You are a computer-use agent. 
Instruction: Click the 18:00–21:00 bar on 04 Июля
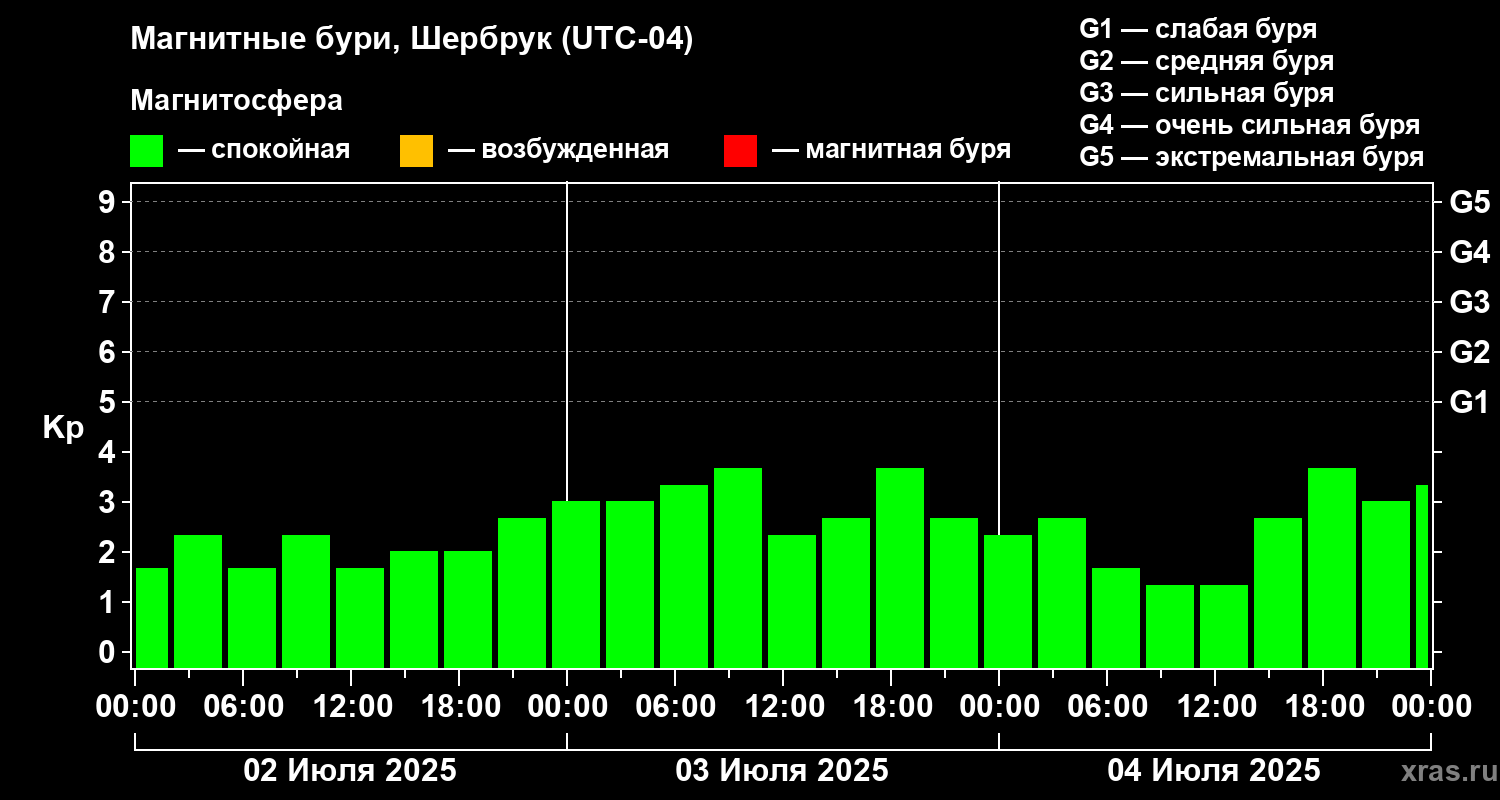(x=1332, y=568)
